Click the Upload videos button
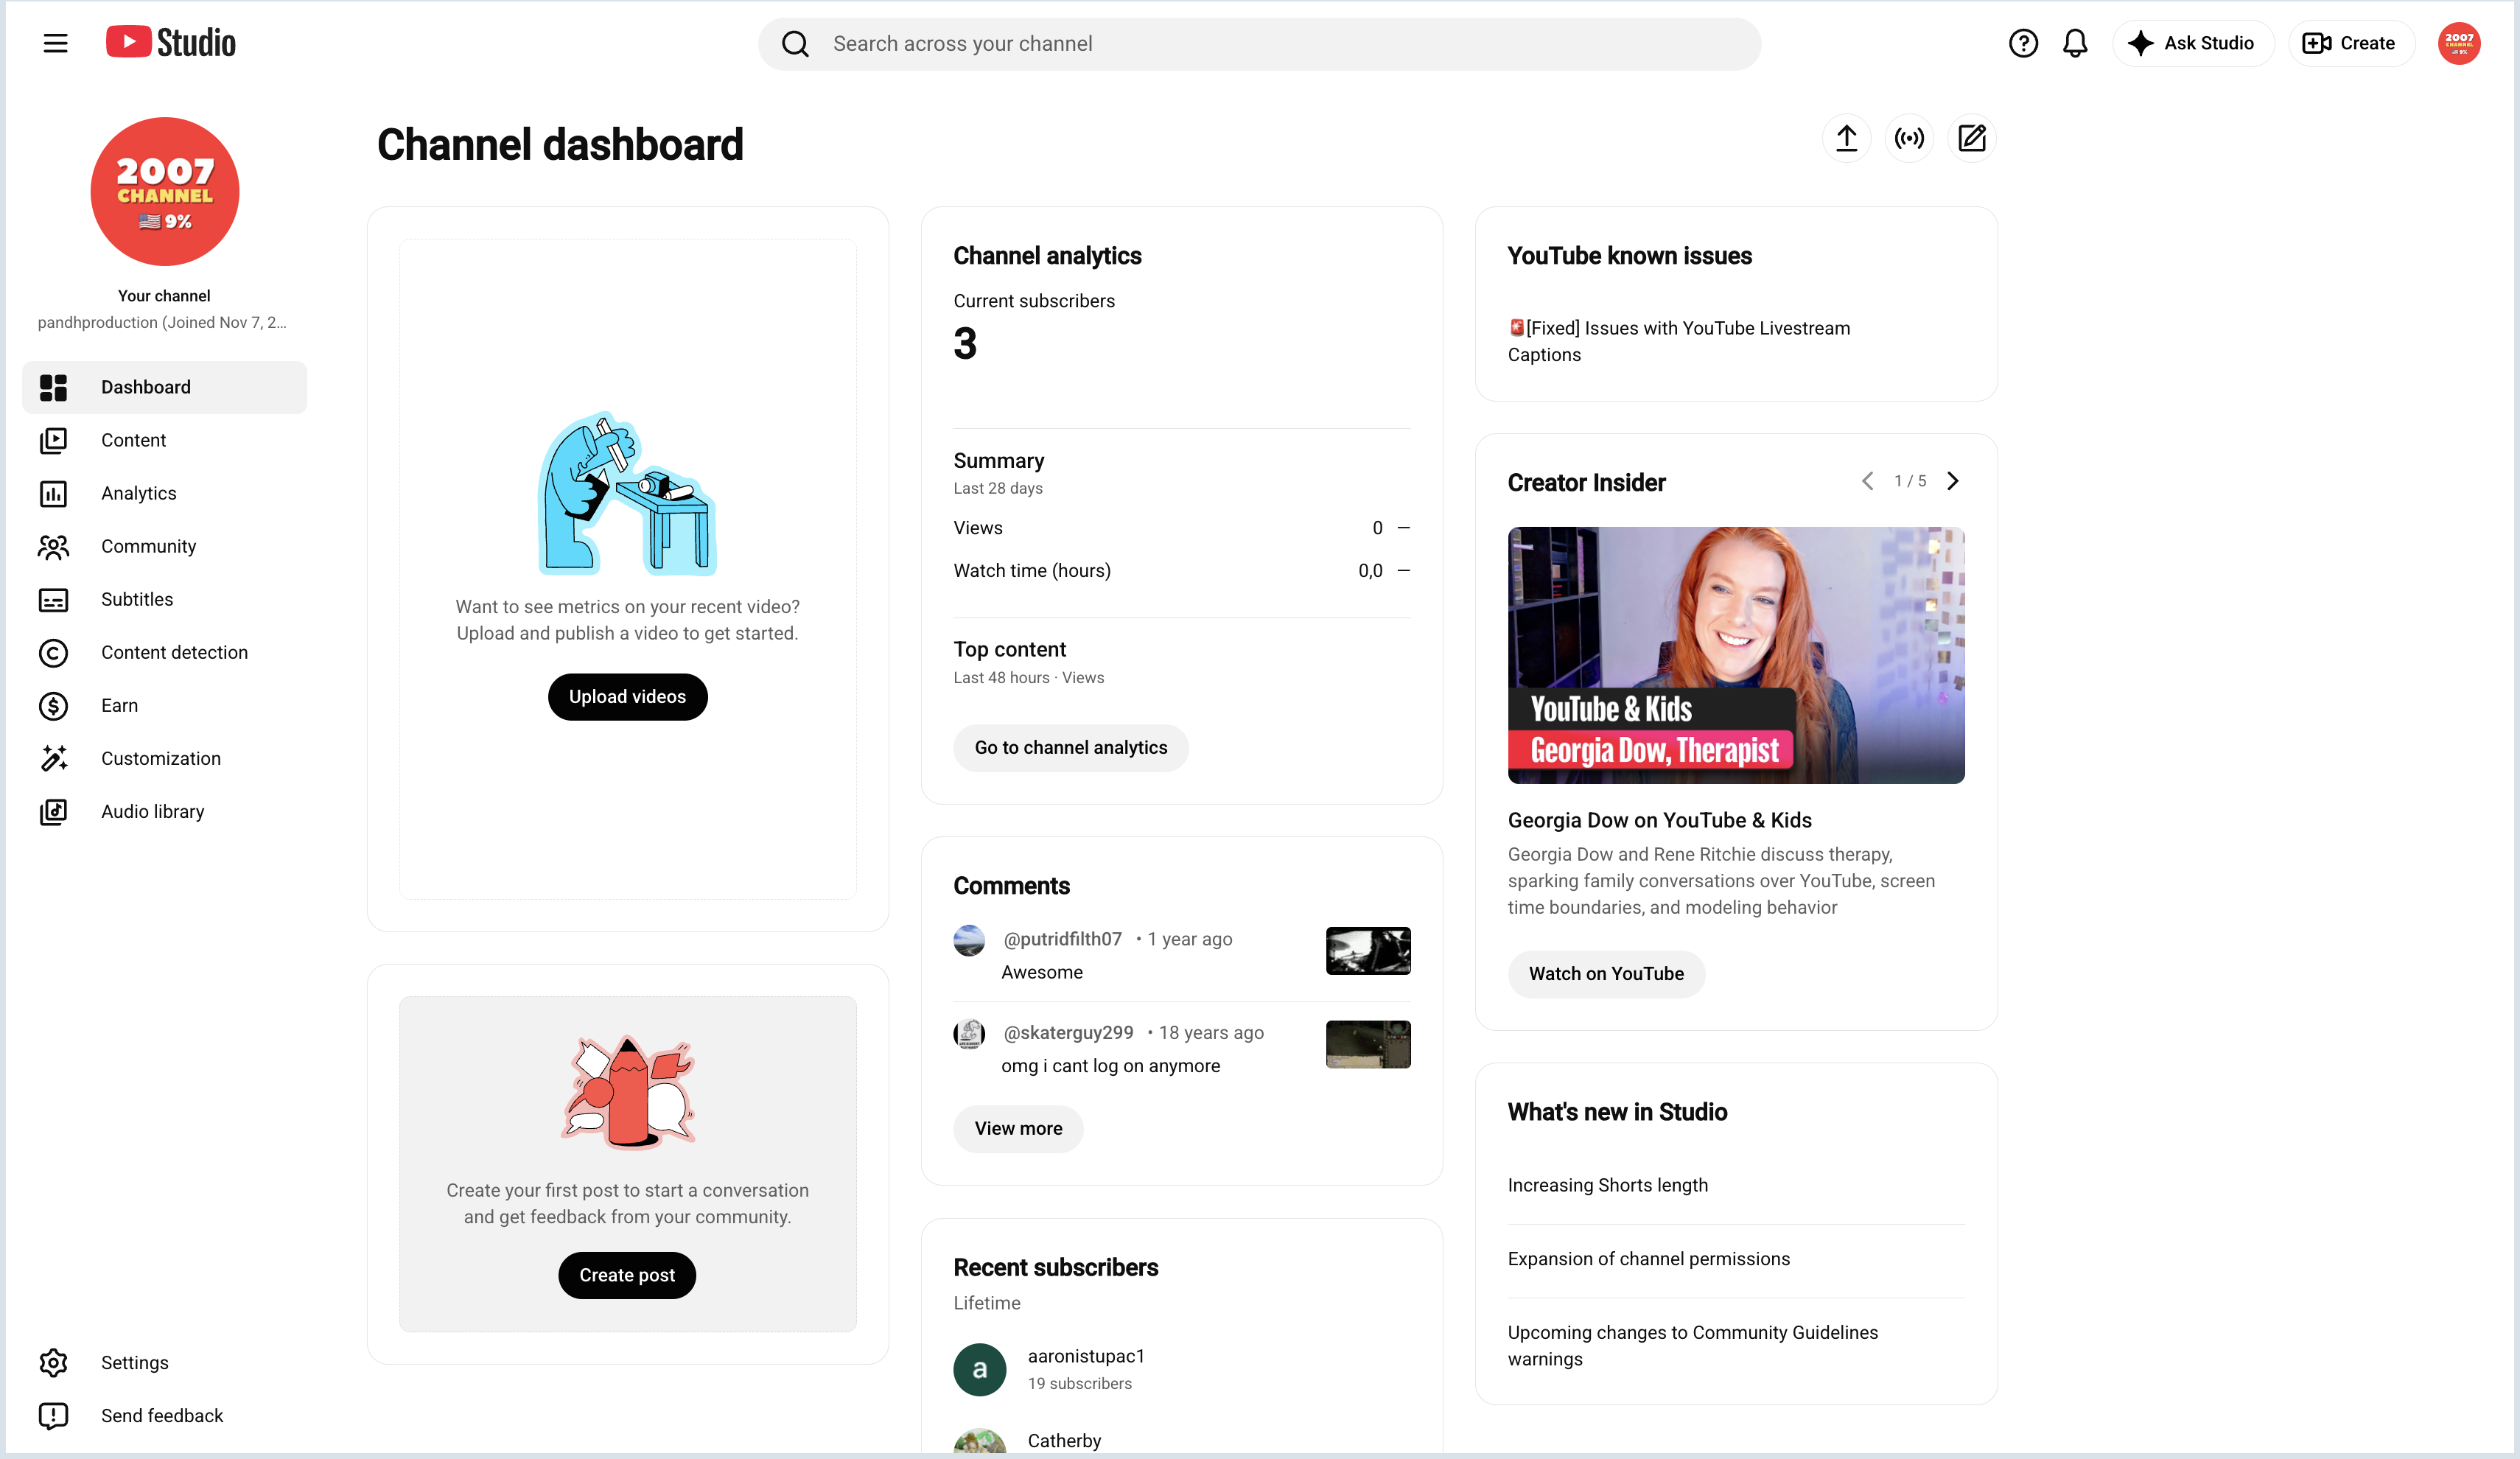The height and width of the screenshot is (1459, 2520). (x=627, y=697)
